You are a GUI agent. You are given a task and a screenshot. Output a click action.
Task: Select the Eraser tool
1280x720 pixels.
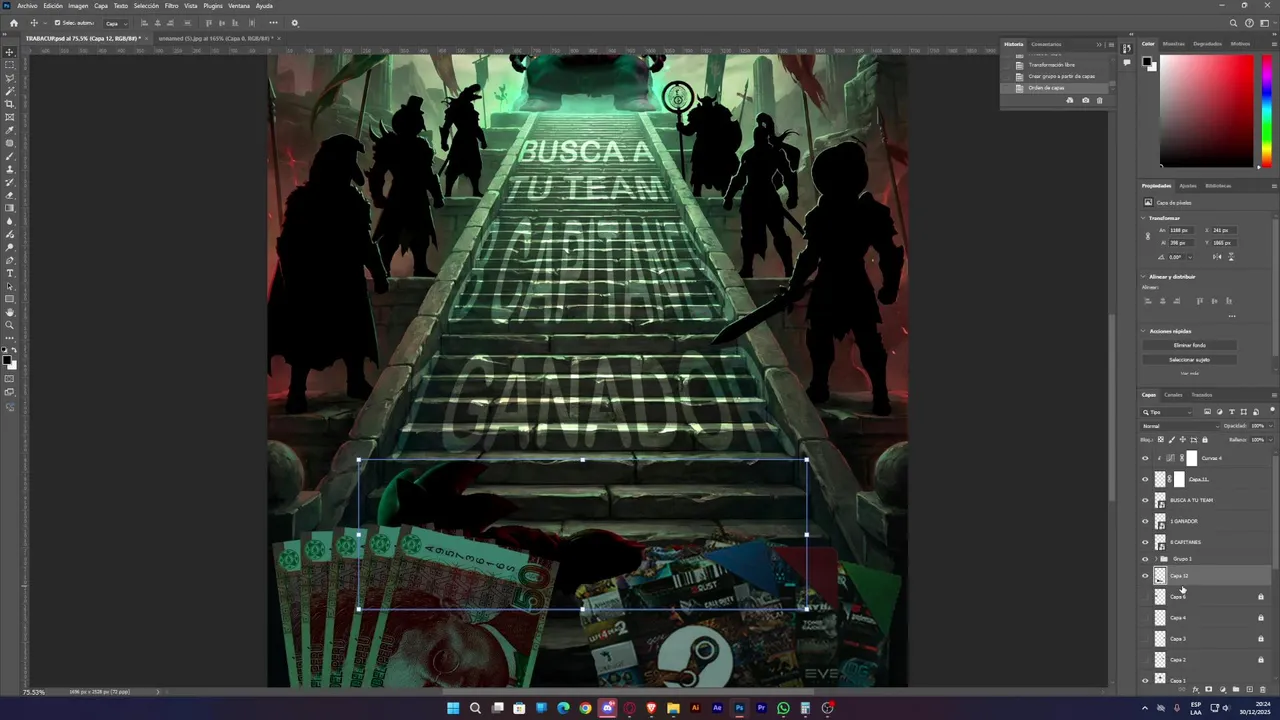[10, 195]
